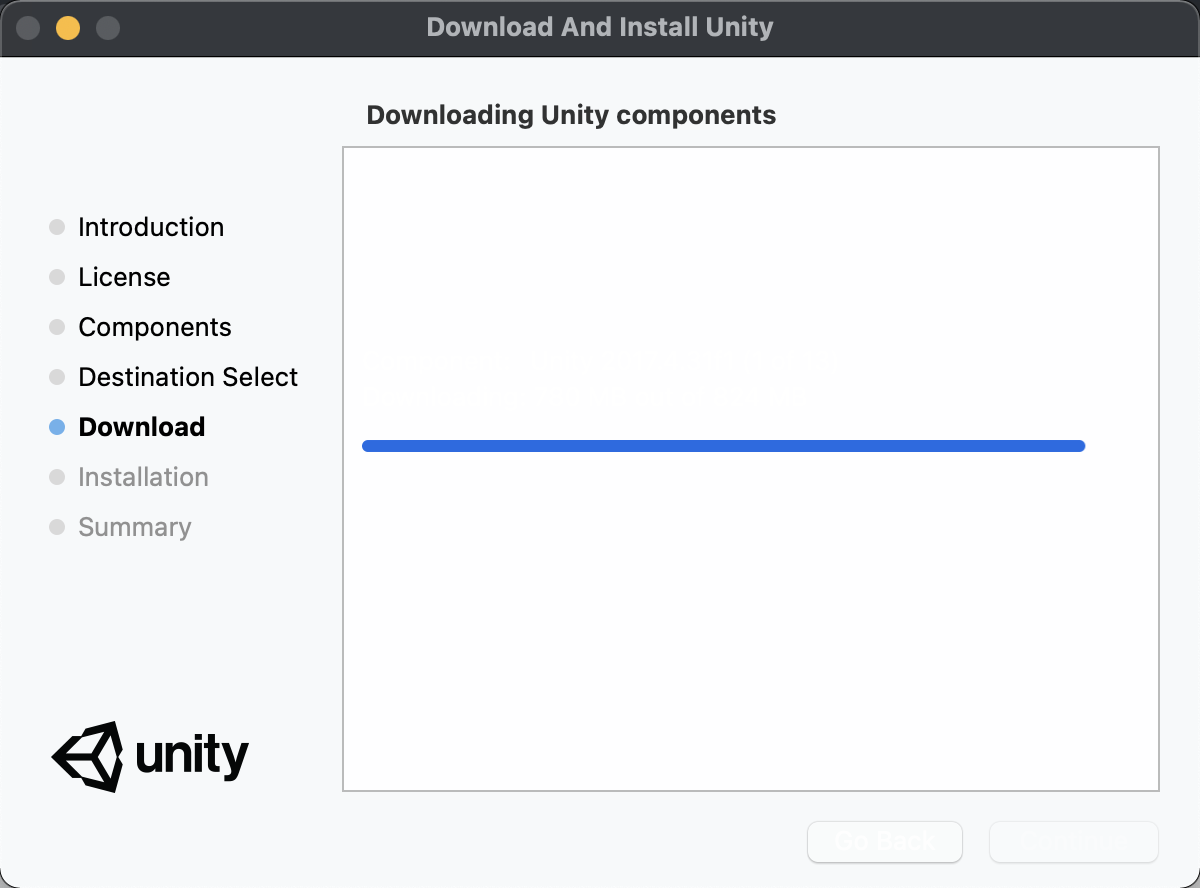Viewport: 1200px width, 888px height.
Task: Click the bullet beside Destination Select
Action: pyautogui.click(x=56, y=377)
